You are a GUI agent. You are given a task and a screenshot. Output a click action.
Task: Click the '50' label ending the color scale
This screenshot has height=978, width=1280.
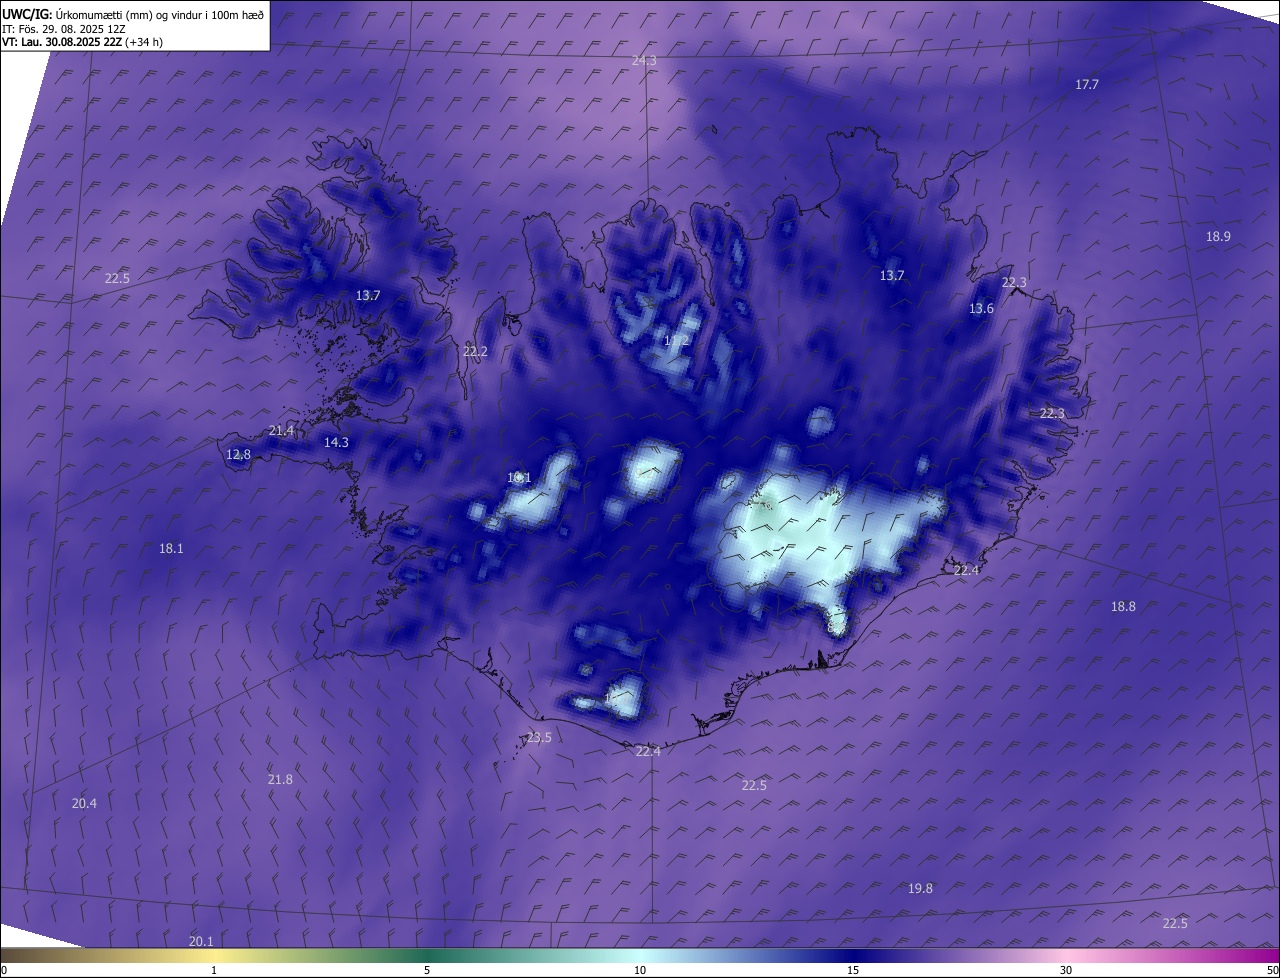(x=1272, y=970)
